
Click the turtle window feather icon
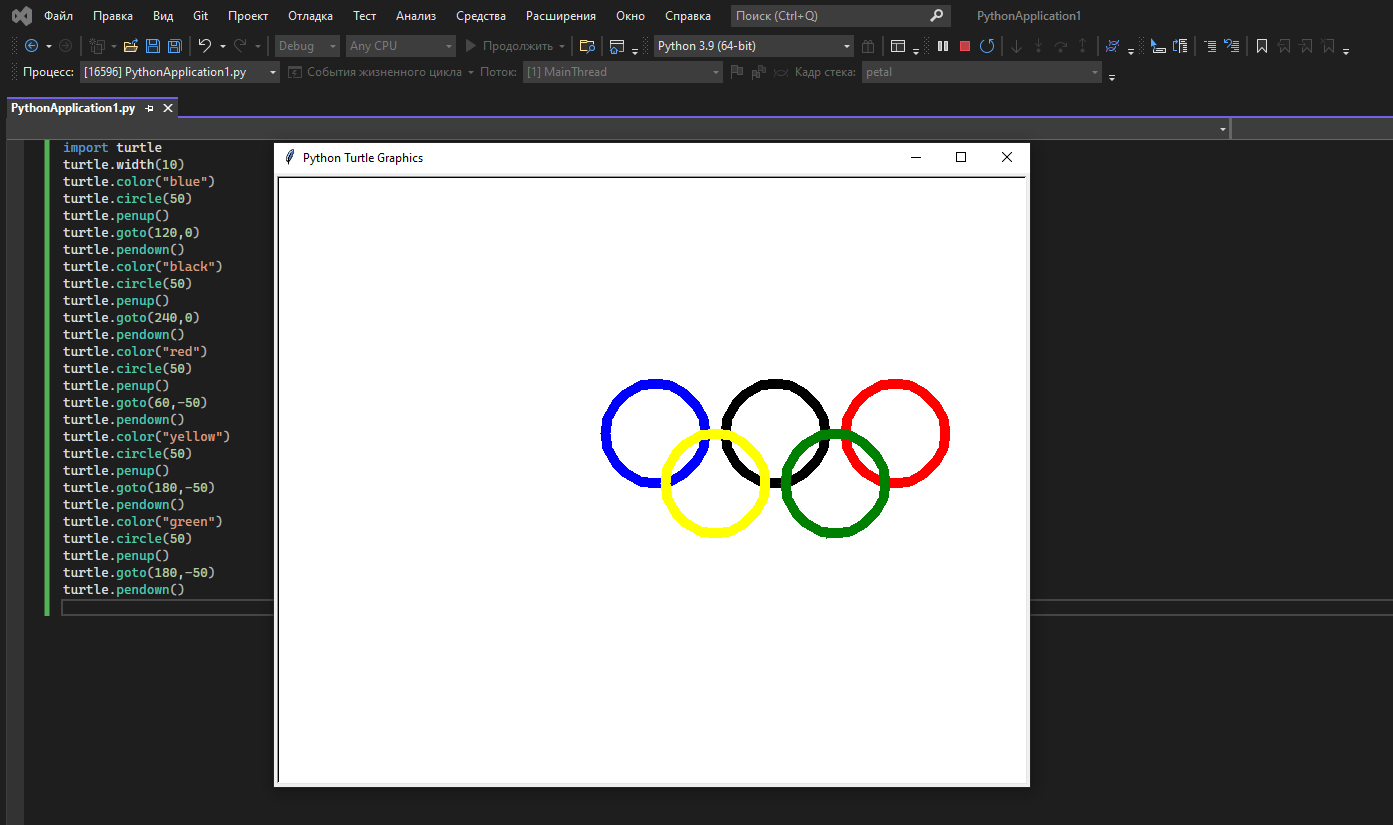289,157
